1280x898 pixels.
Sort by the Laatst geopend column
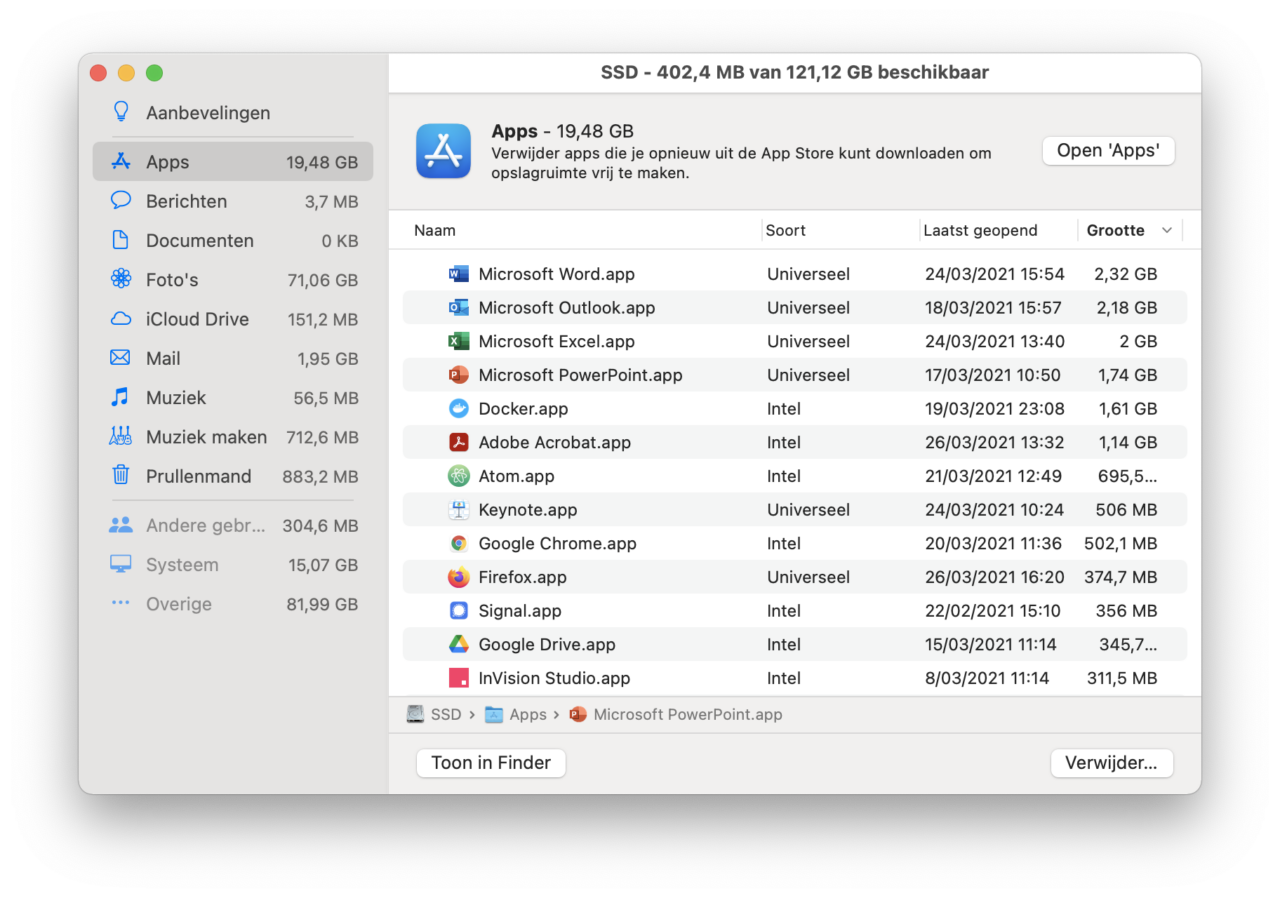[x=980, y=230]
